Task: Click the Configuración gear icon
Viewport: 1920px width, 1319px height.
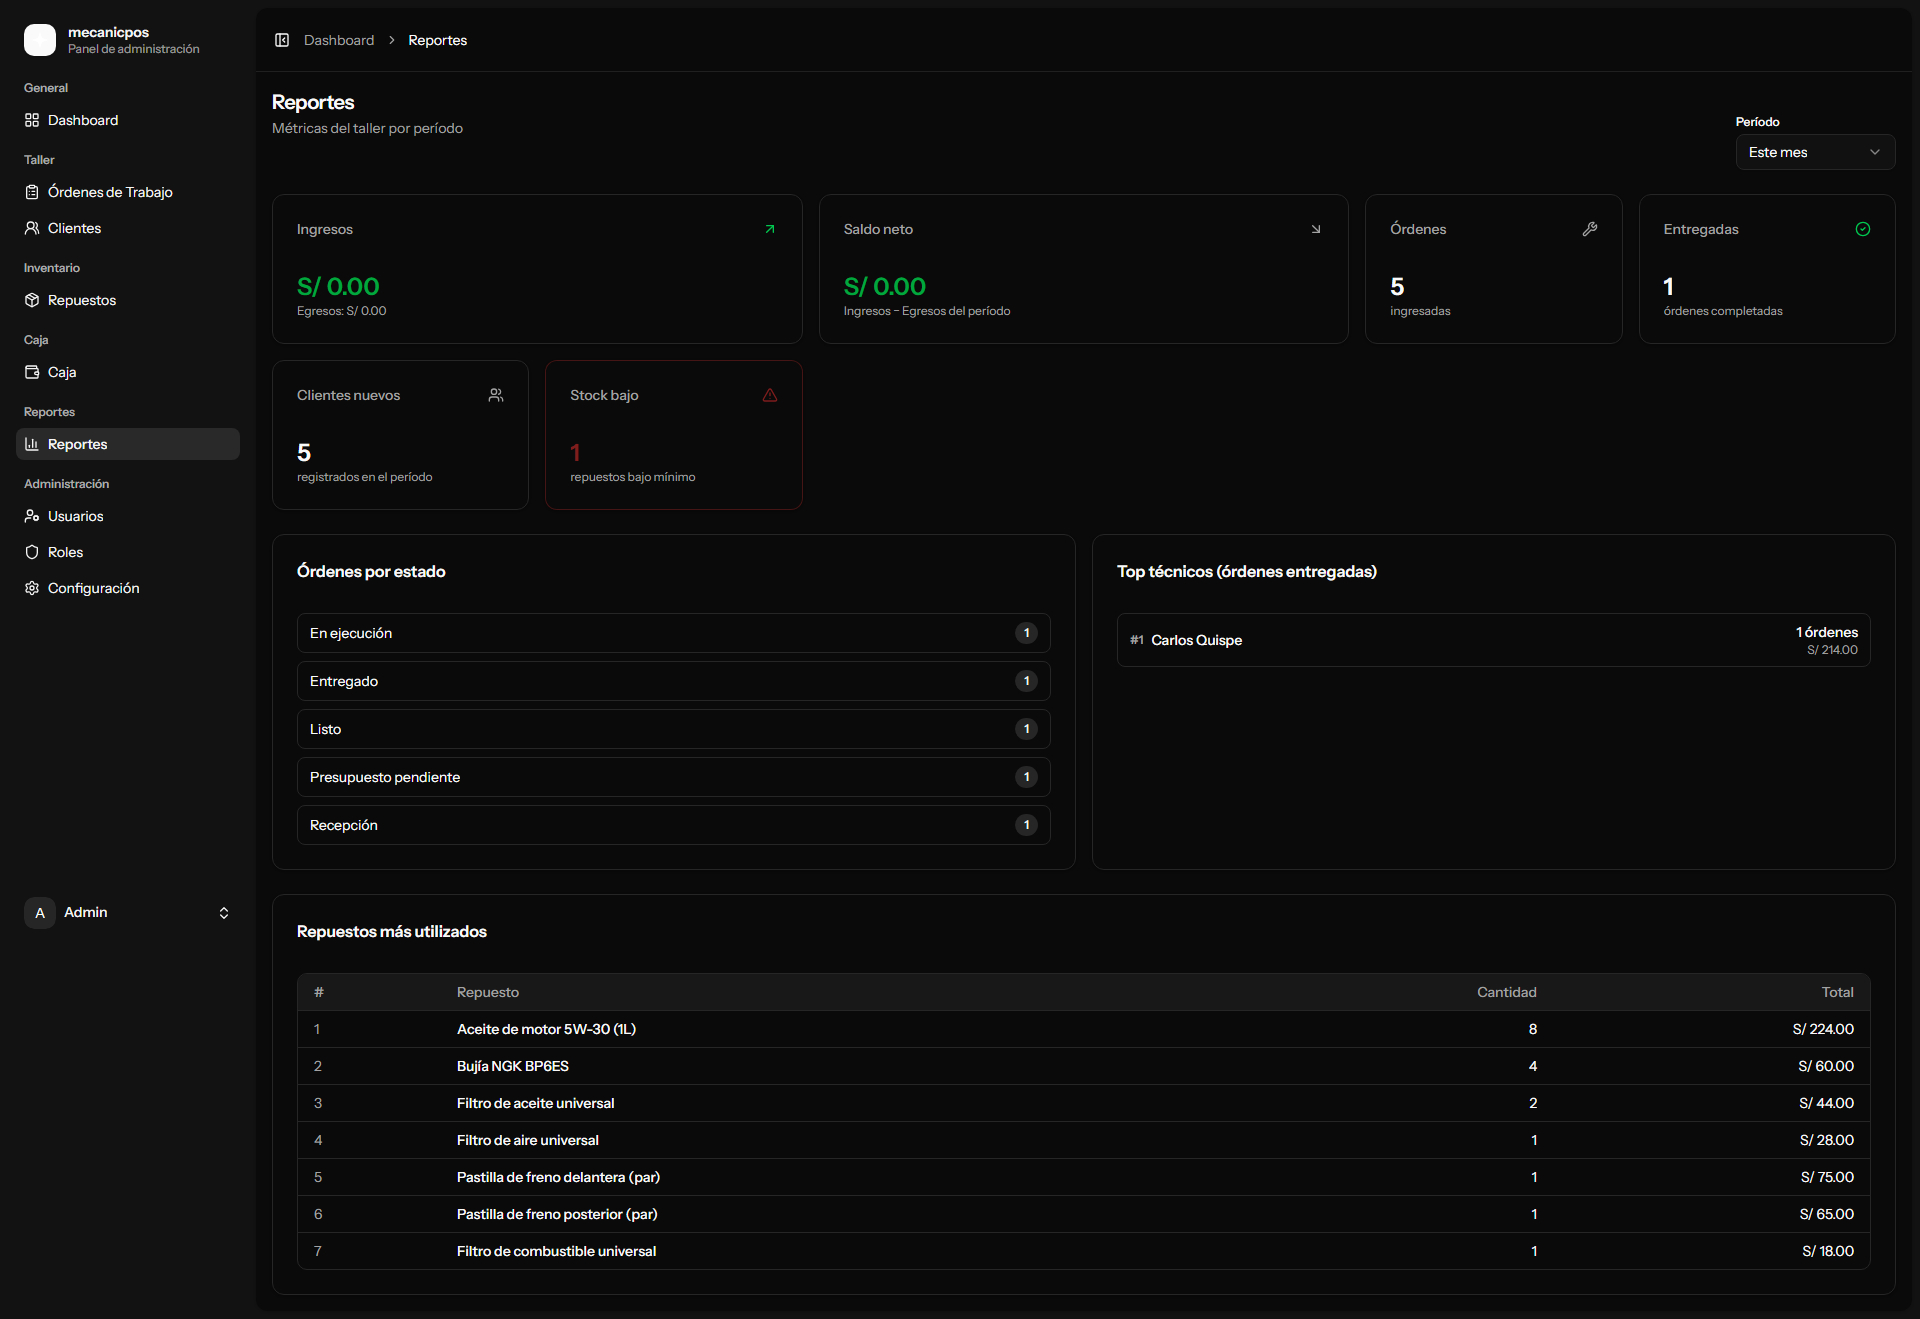Action: pos(32,588)
